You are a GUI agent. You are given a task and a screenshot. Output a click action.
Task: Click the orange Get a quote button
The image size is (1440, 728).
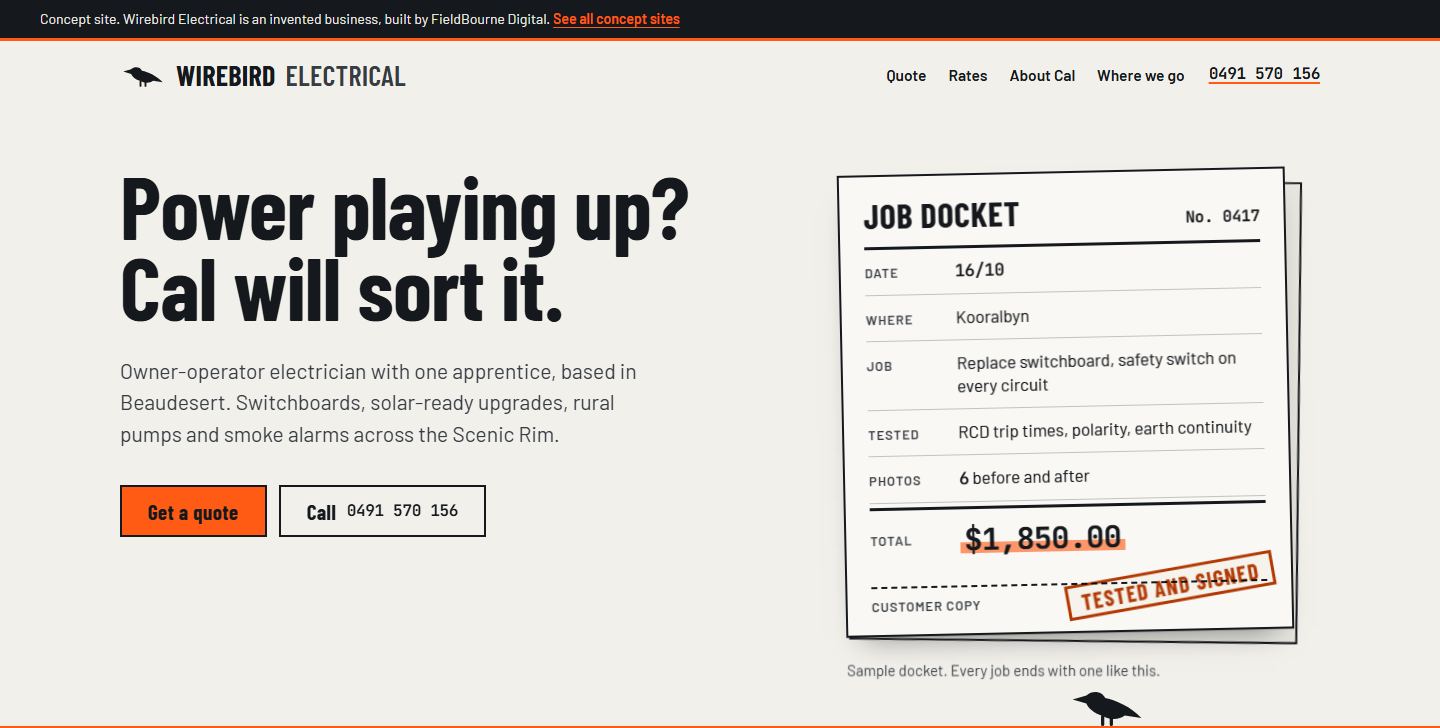(x=193, y=511)
